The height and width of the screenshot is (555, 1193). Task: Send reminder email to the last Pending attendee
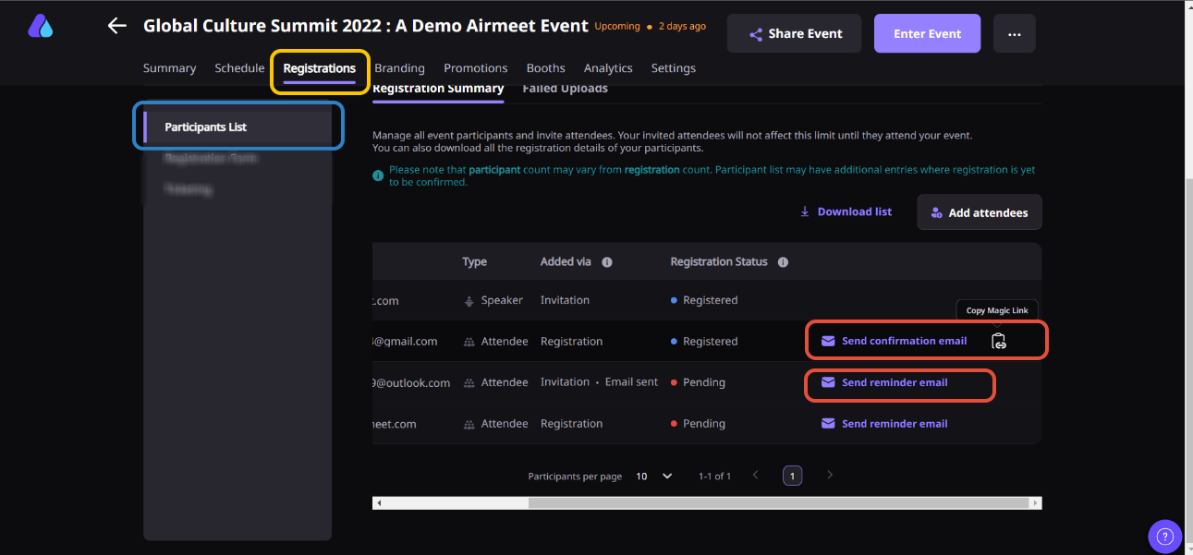click(884, 423)
